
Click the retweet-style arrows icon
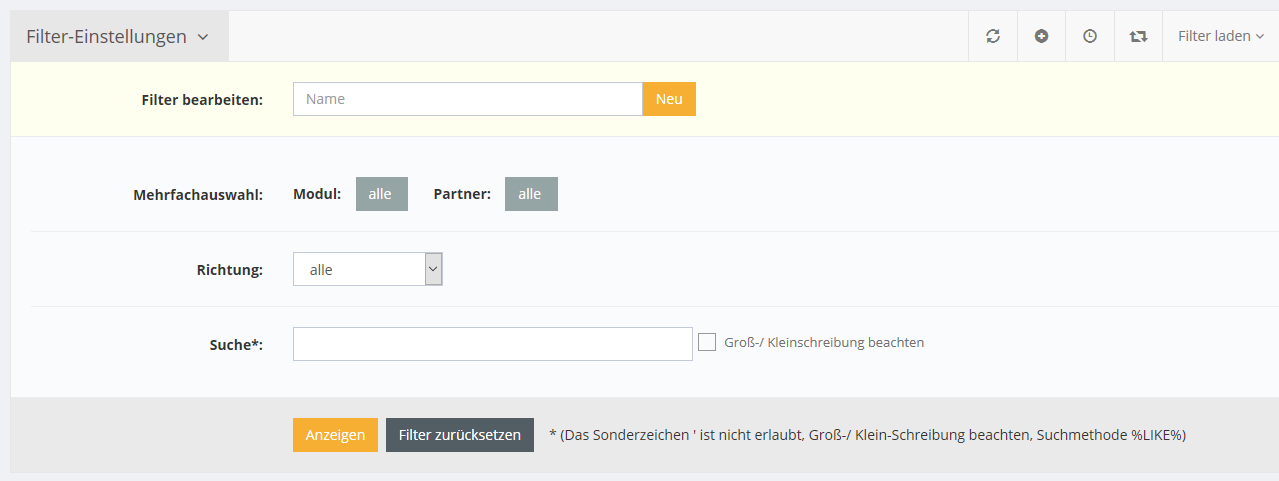click(1138, 36)
